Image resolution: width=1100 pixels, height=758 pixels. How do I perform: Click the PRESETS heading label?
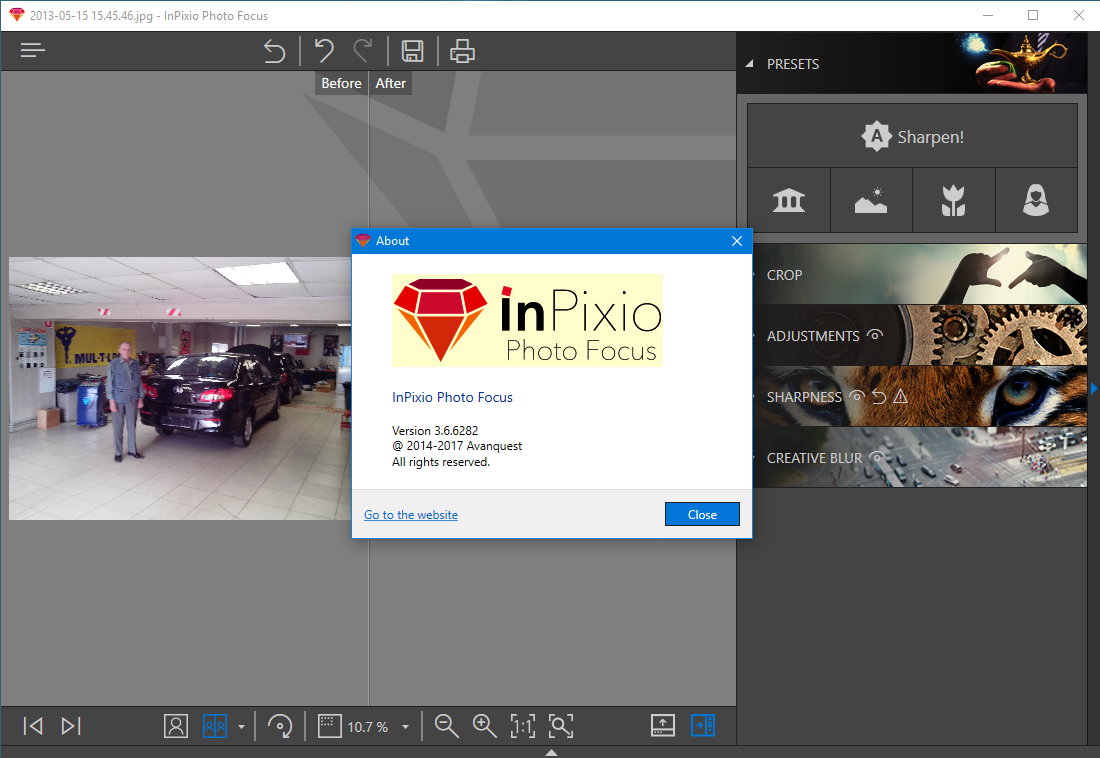793,64
